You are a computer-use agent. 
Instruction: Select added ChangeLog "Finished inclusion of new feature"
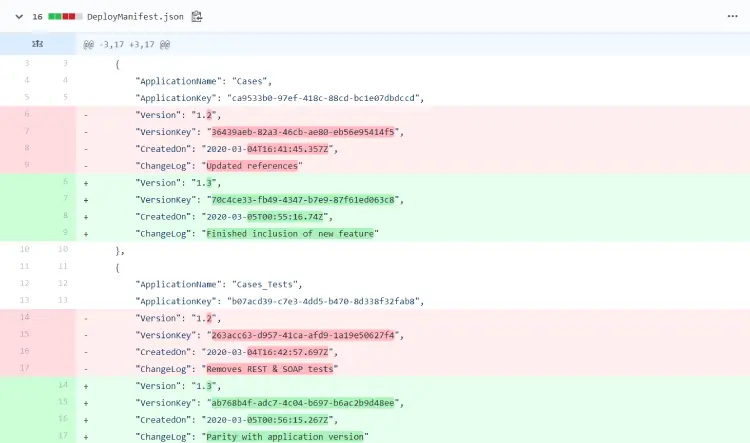click(257, 234)
